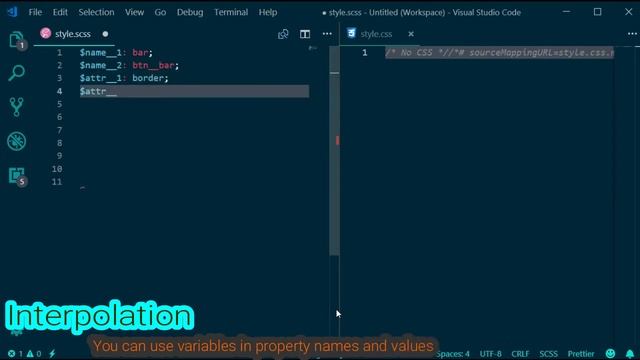
Task: Split the editor with split icon
Action: coord(305,34)
